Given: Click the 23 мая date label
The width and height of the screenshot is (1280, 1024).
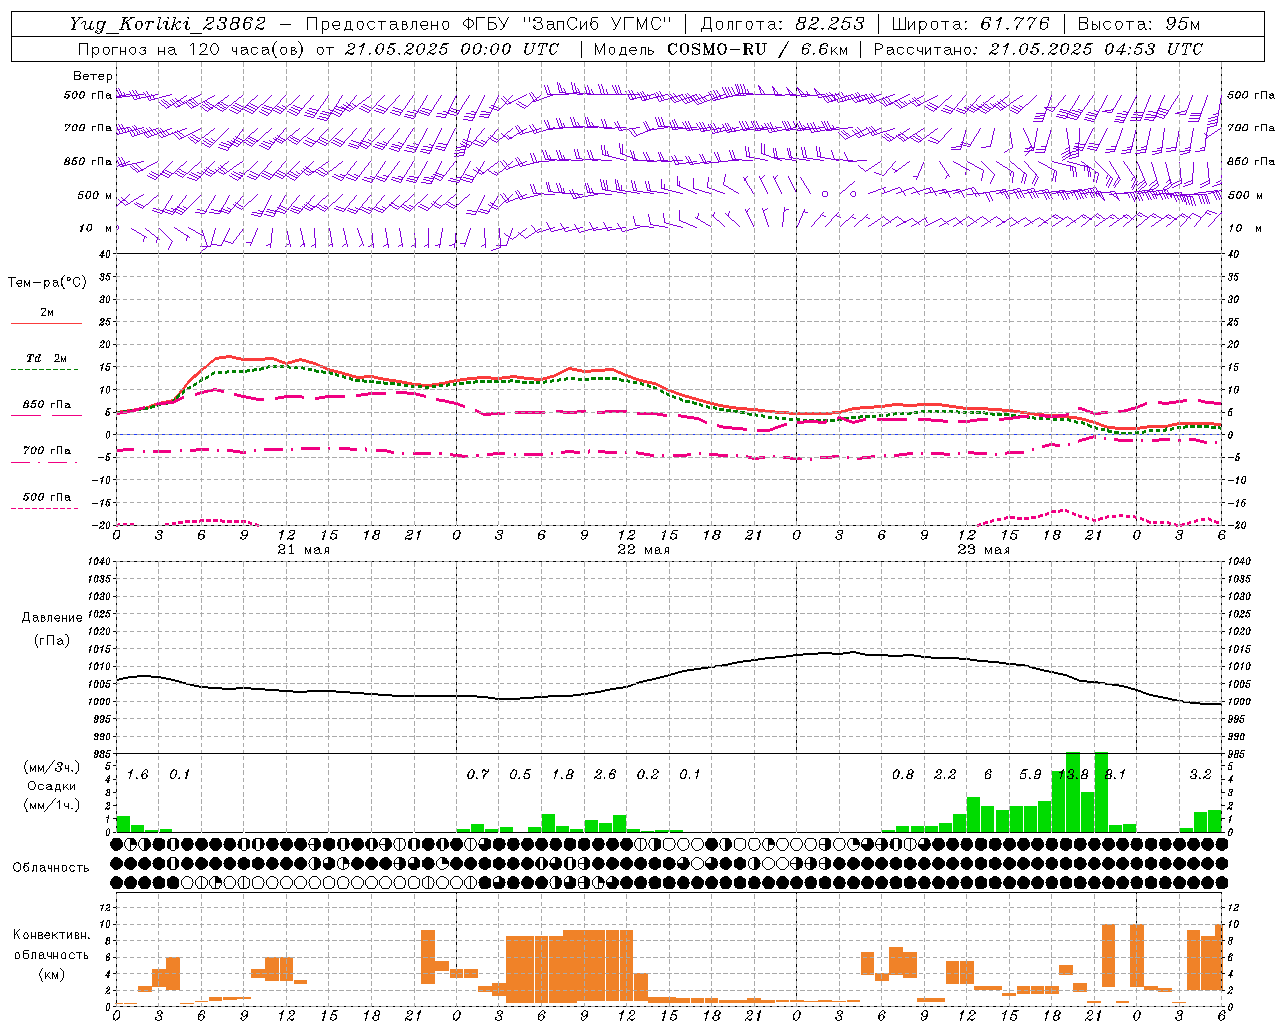Looking at the screenshot, I should (984, 550).
